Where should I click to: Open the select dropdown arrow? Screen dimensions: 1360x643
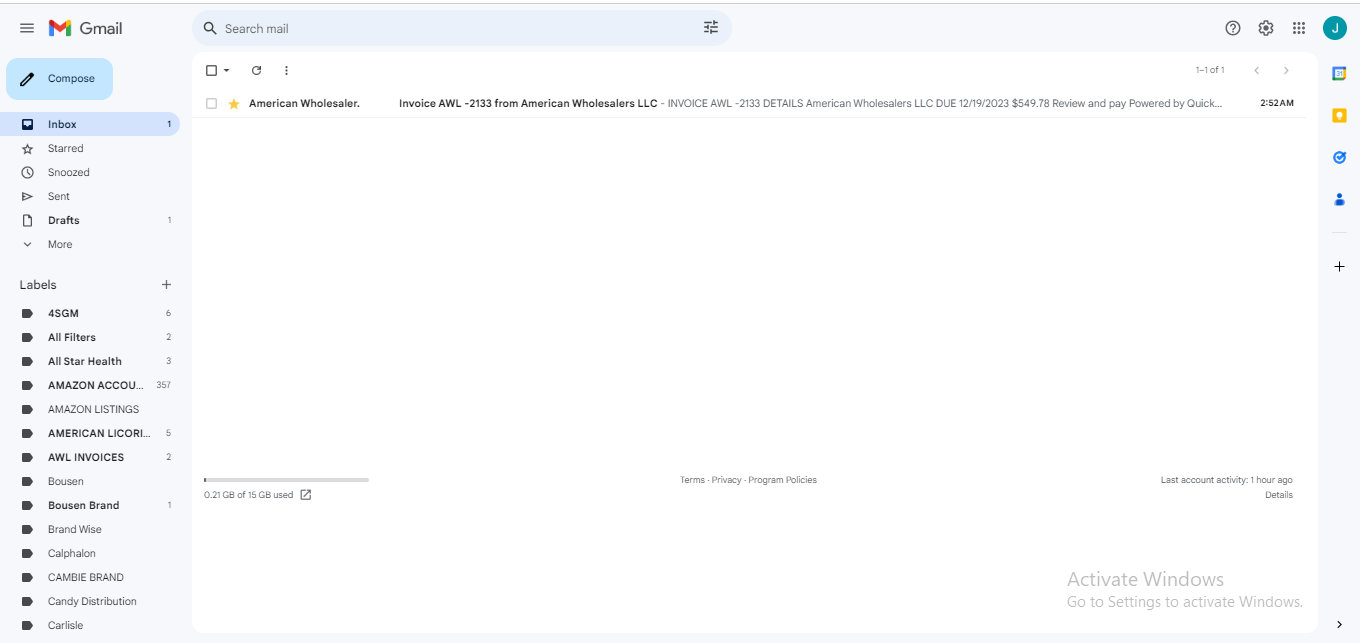[x=227, y=70]
